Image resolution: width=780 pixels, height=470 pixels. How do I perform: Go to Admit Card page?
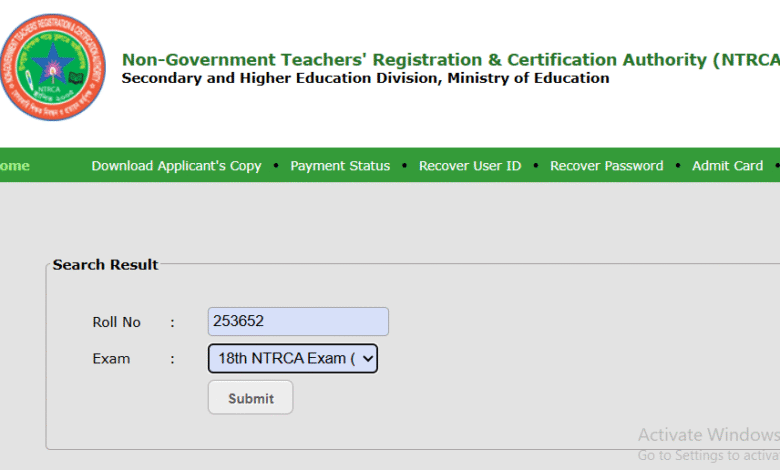coord(727,166)
